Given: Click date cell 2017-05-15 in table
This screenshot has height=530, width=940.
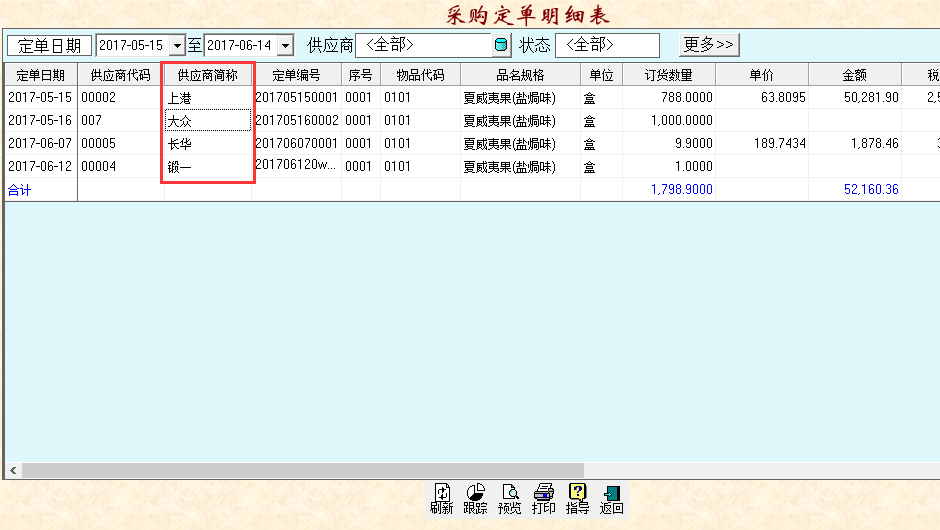Looking at the screenshot, I should coord(40,97).
